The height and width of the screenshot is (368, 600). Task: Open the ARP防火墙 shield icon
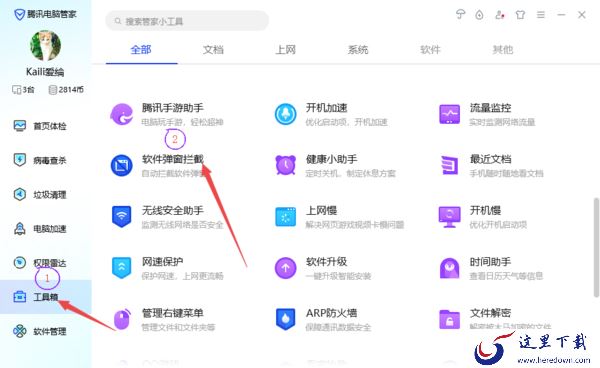285,319
